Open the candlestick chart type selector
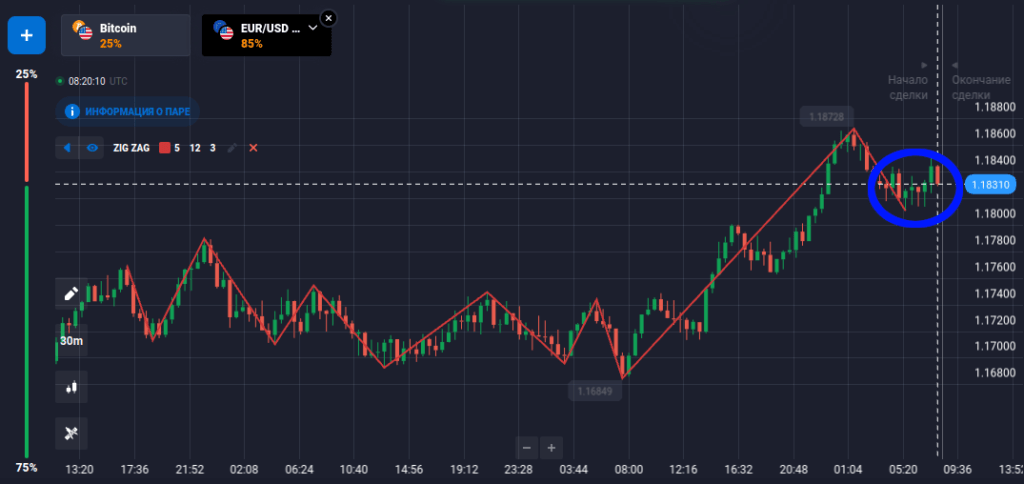The image size is (1024, 484). pyautogui.click(x=72, y=387)
